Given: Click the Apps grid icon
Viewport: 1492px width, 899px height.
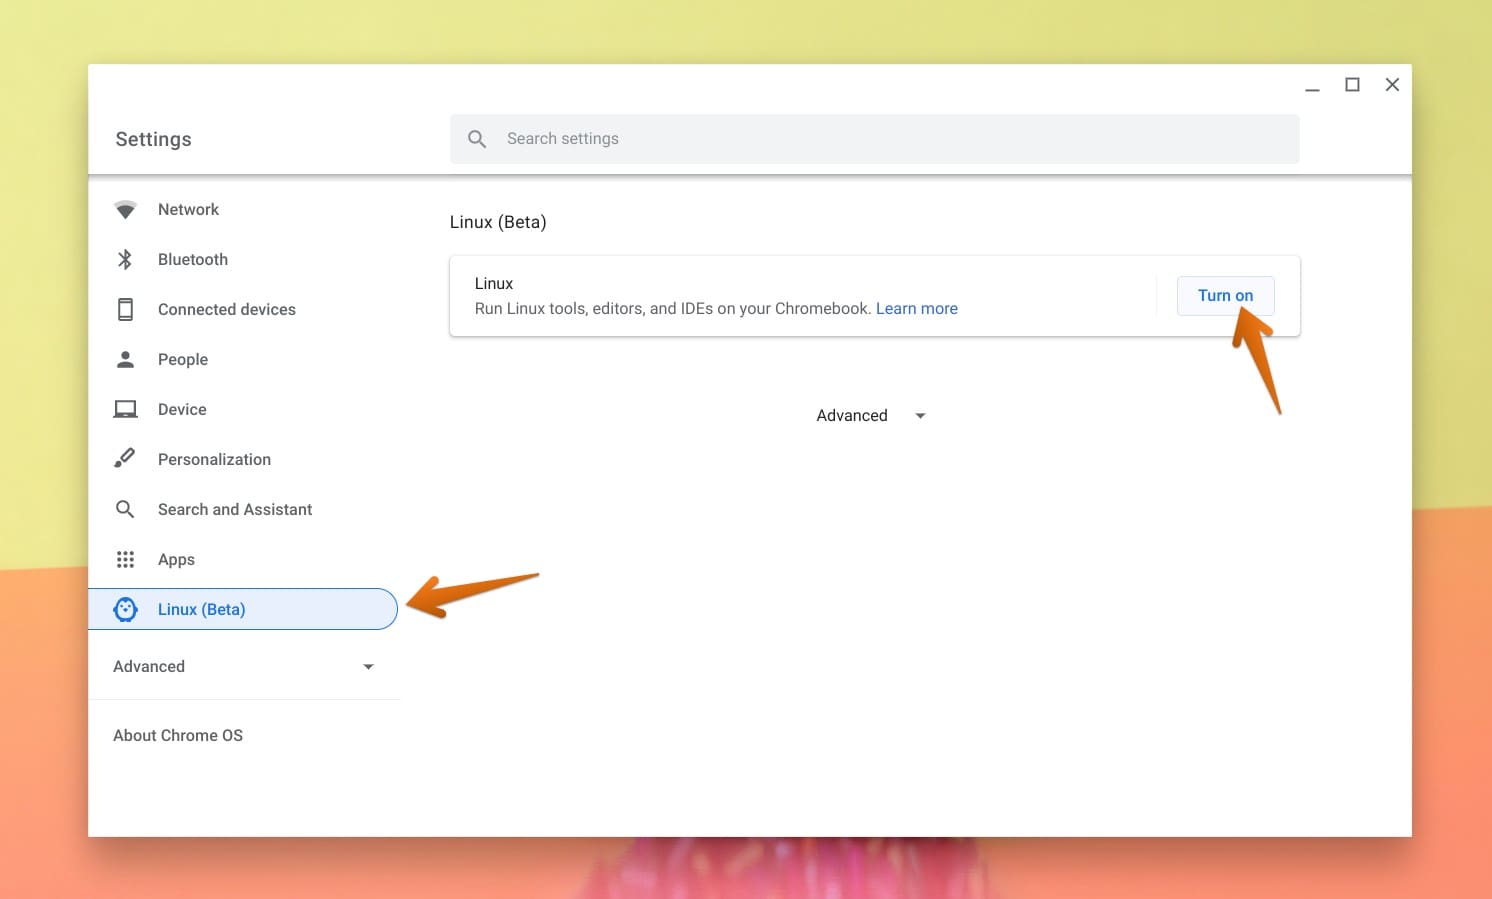Looking at the screenshot, I should click(x=125, y=559).
